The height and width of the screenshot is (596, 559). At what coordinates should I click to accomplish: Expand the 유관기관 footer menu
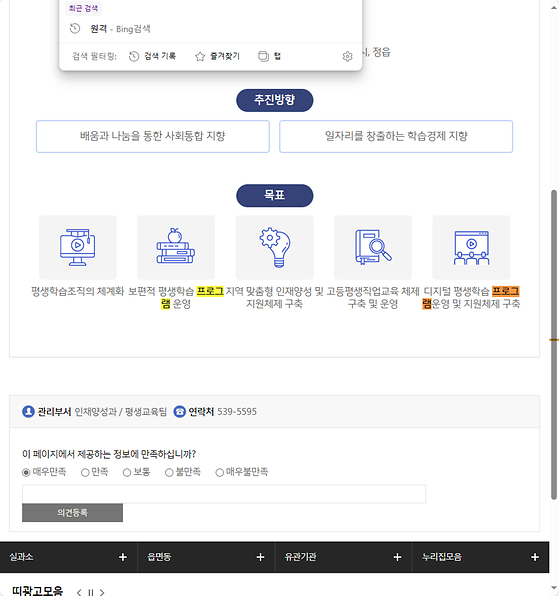344,557
